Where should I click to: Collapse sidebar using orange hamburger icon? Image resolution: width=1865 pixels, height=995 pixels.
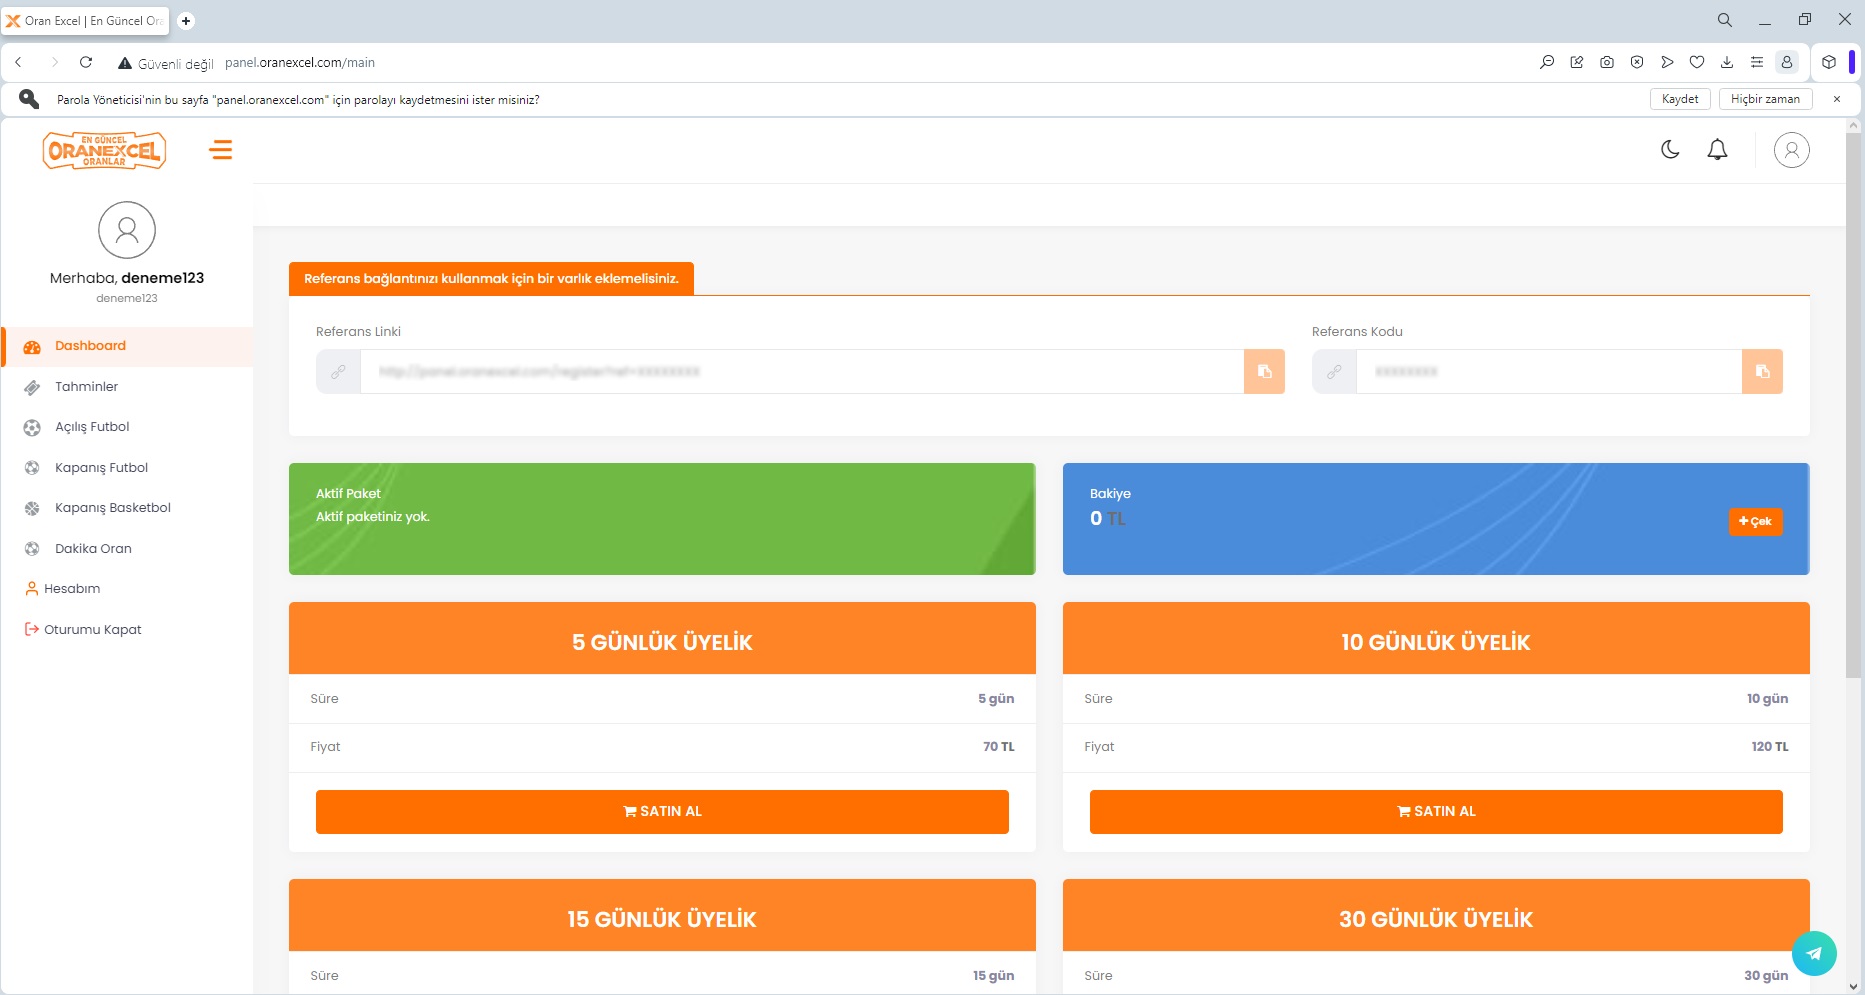tap(221, 150)
